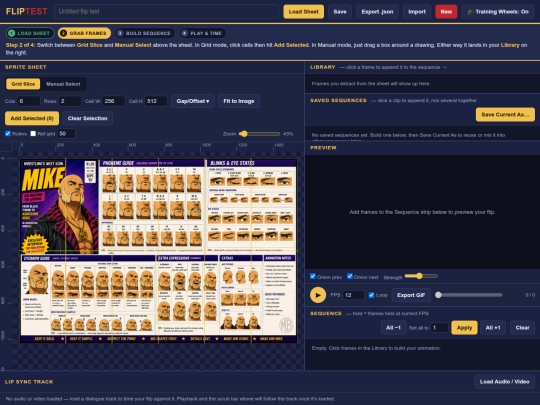The height and width of the screenshot is (405, 540).
Task: Enable or disable the Rulers checkbox
Action: coord(8,134)
